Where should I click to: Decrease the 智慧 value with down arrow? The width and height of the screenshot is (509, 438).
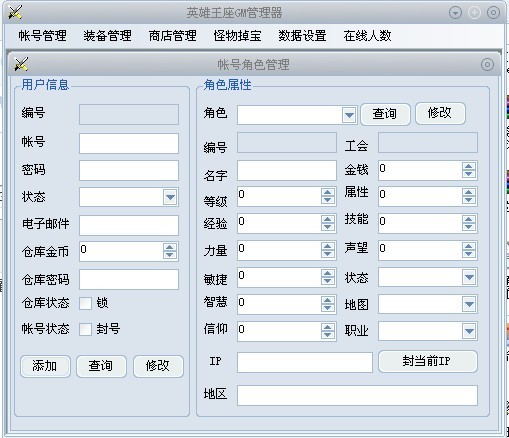(x=328, y=308)
